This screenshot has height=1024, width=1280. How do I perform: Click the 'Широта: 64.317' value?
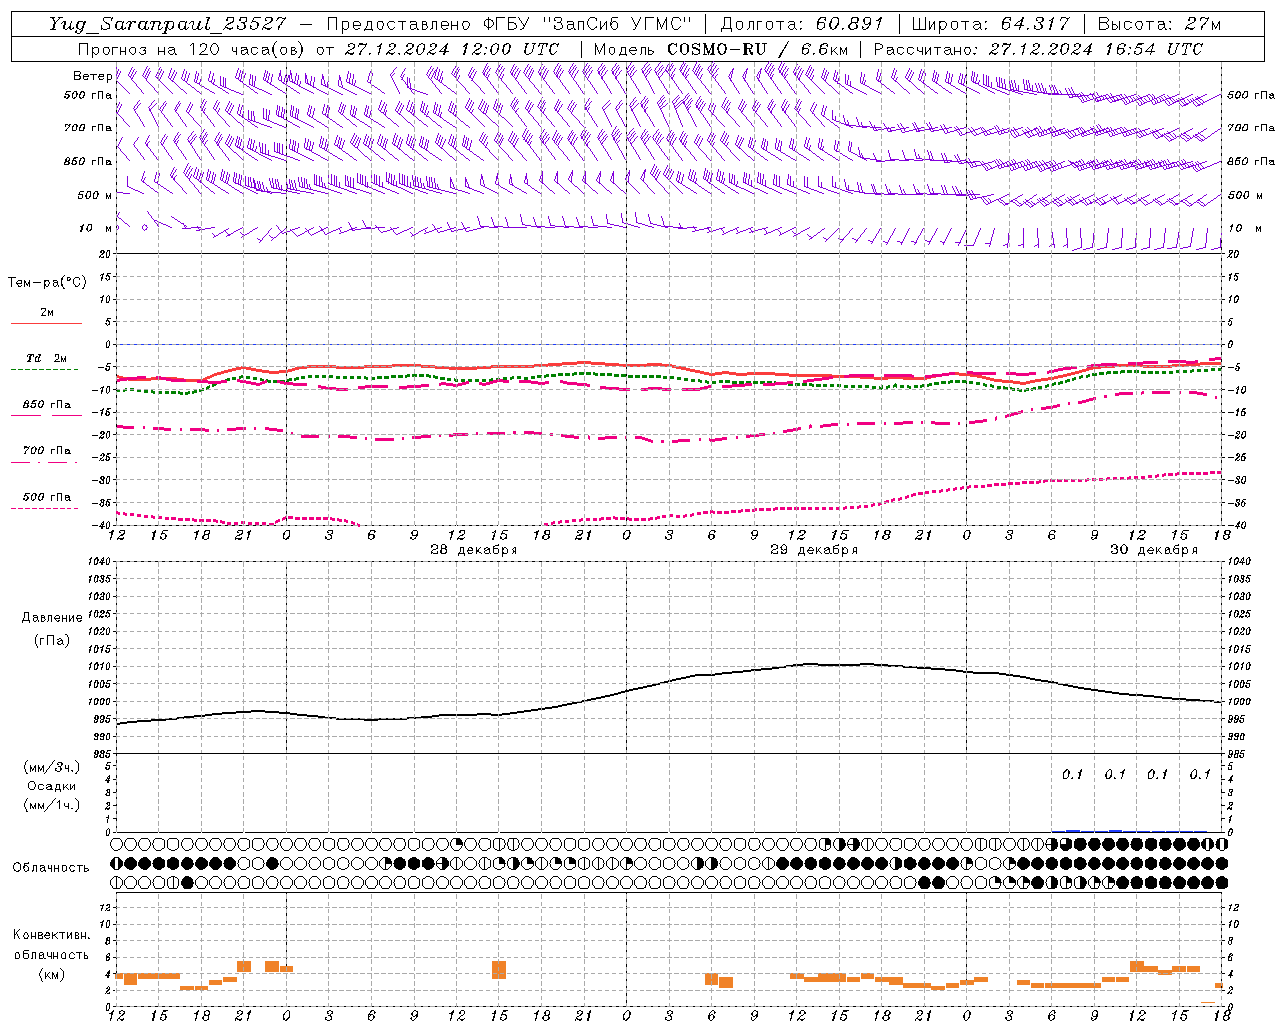coord(990,23)
